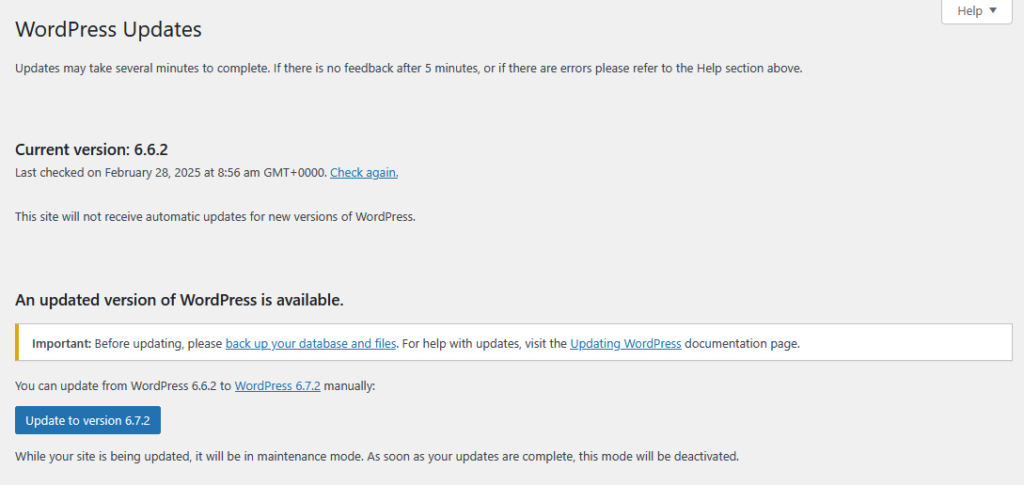Open "back up your database and files" link
Viewport: 1024px width, 485px height.
[311, 343]
